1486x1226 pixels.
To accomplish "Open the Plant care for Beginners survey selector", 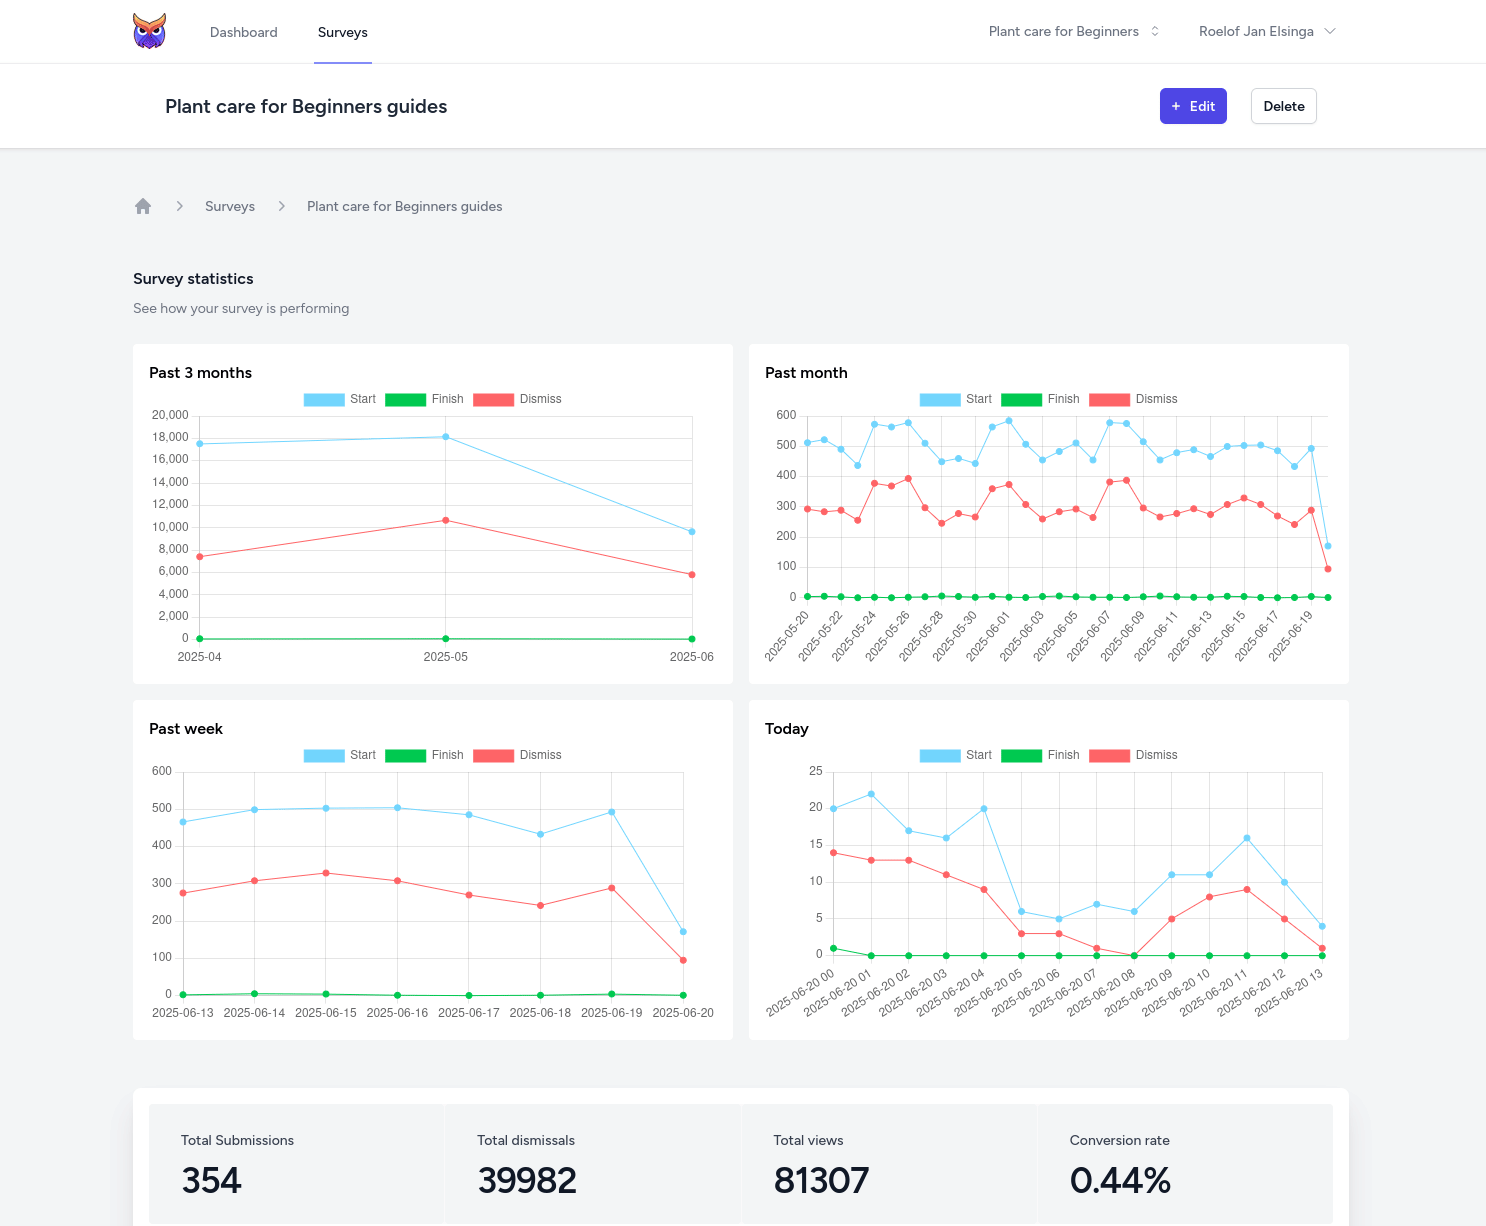I will pyautogui.click(x=1073, y=31).
